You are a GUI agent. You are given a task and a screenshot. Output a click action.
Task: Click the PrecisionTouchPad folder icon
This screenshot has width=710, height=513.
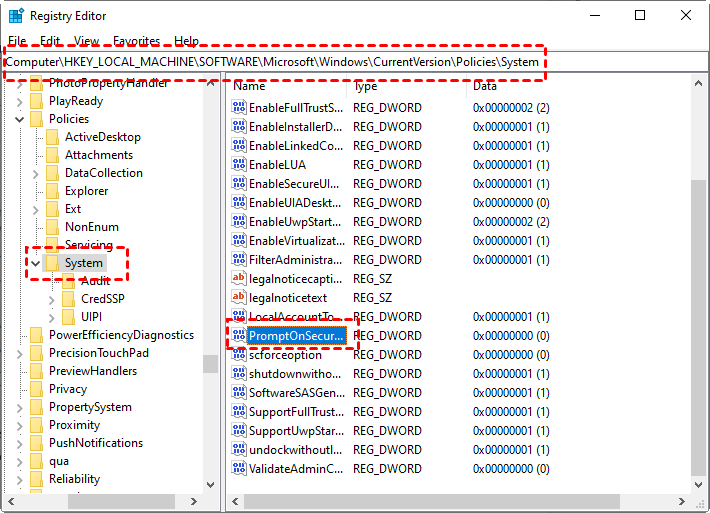(36, 353)
